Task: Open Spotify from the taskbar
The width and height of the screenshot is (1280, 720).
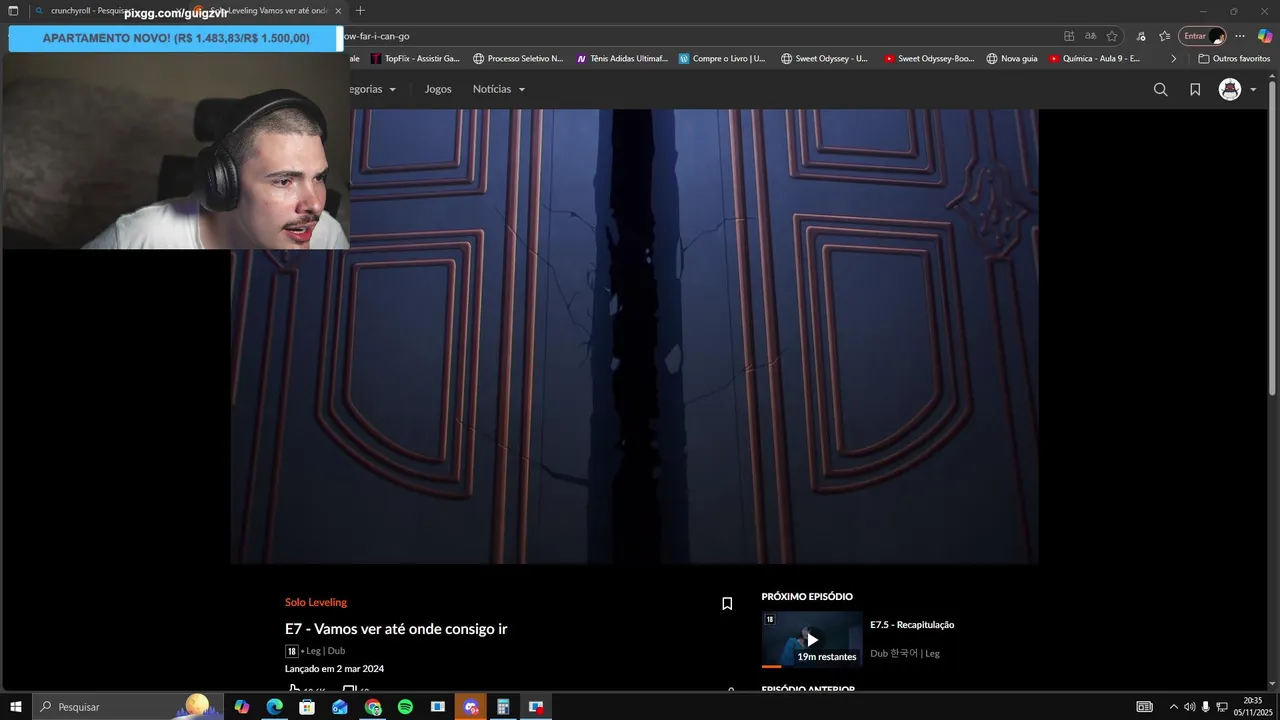Action: click(405, 707)
